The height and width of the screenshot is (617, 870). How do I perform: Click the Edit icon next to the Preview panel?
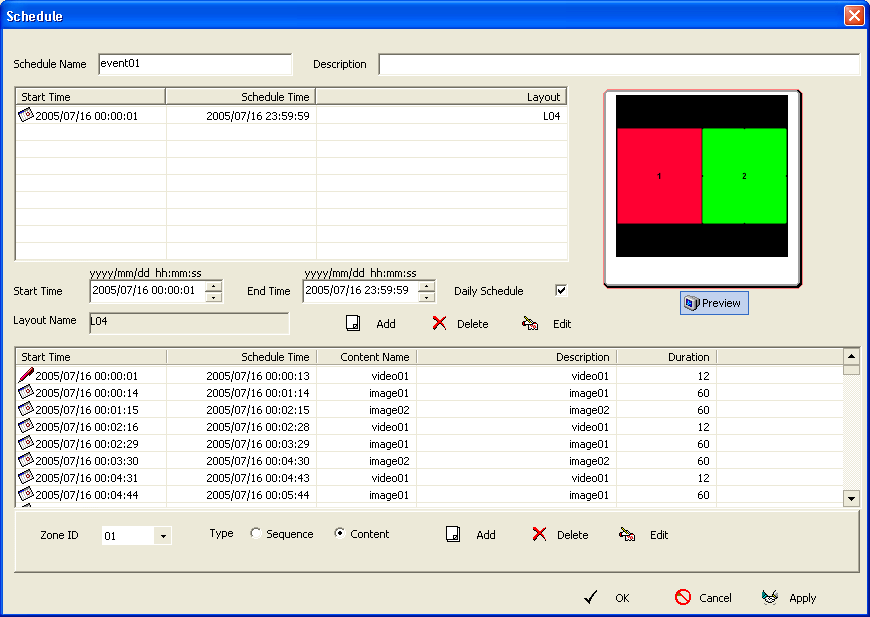tap(530, 323)
